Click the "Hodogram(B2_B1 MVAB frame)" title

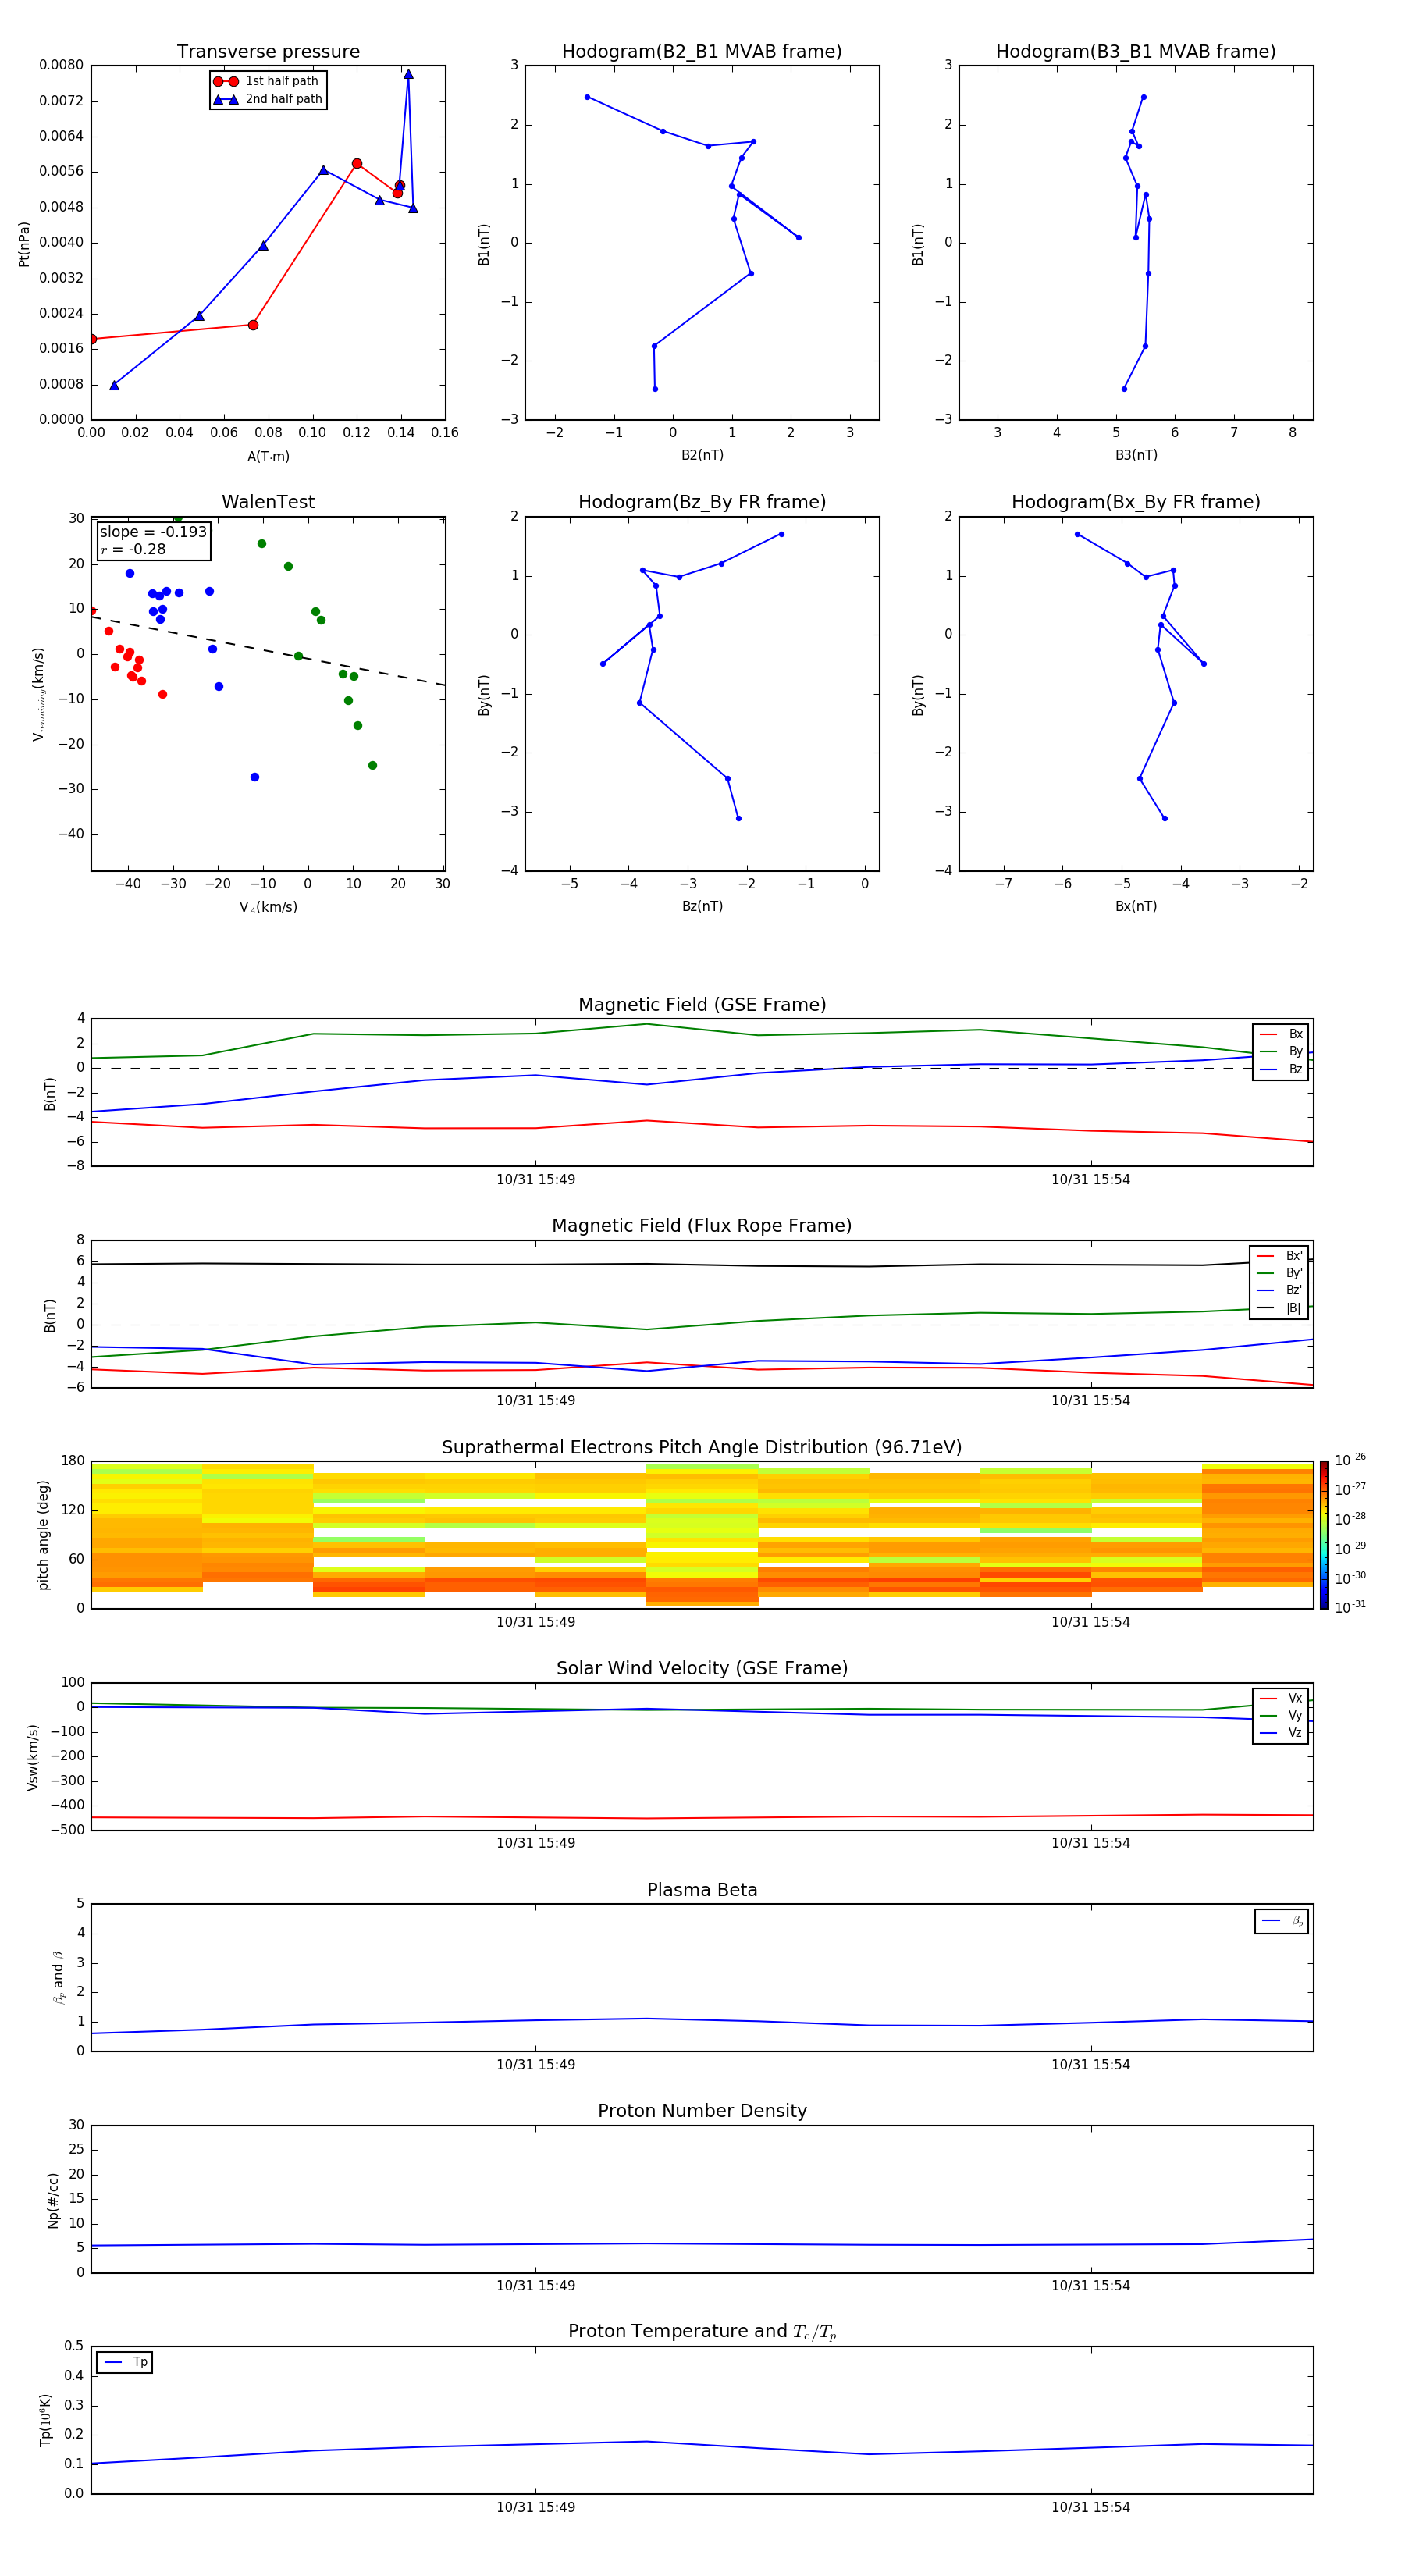pyautogui.click(x=702, y=52)
